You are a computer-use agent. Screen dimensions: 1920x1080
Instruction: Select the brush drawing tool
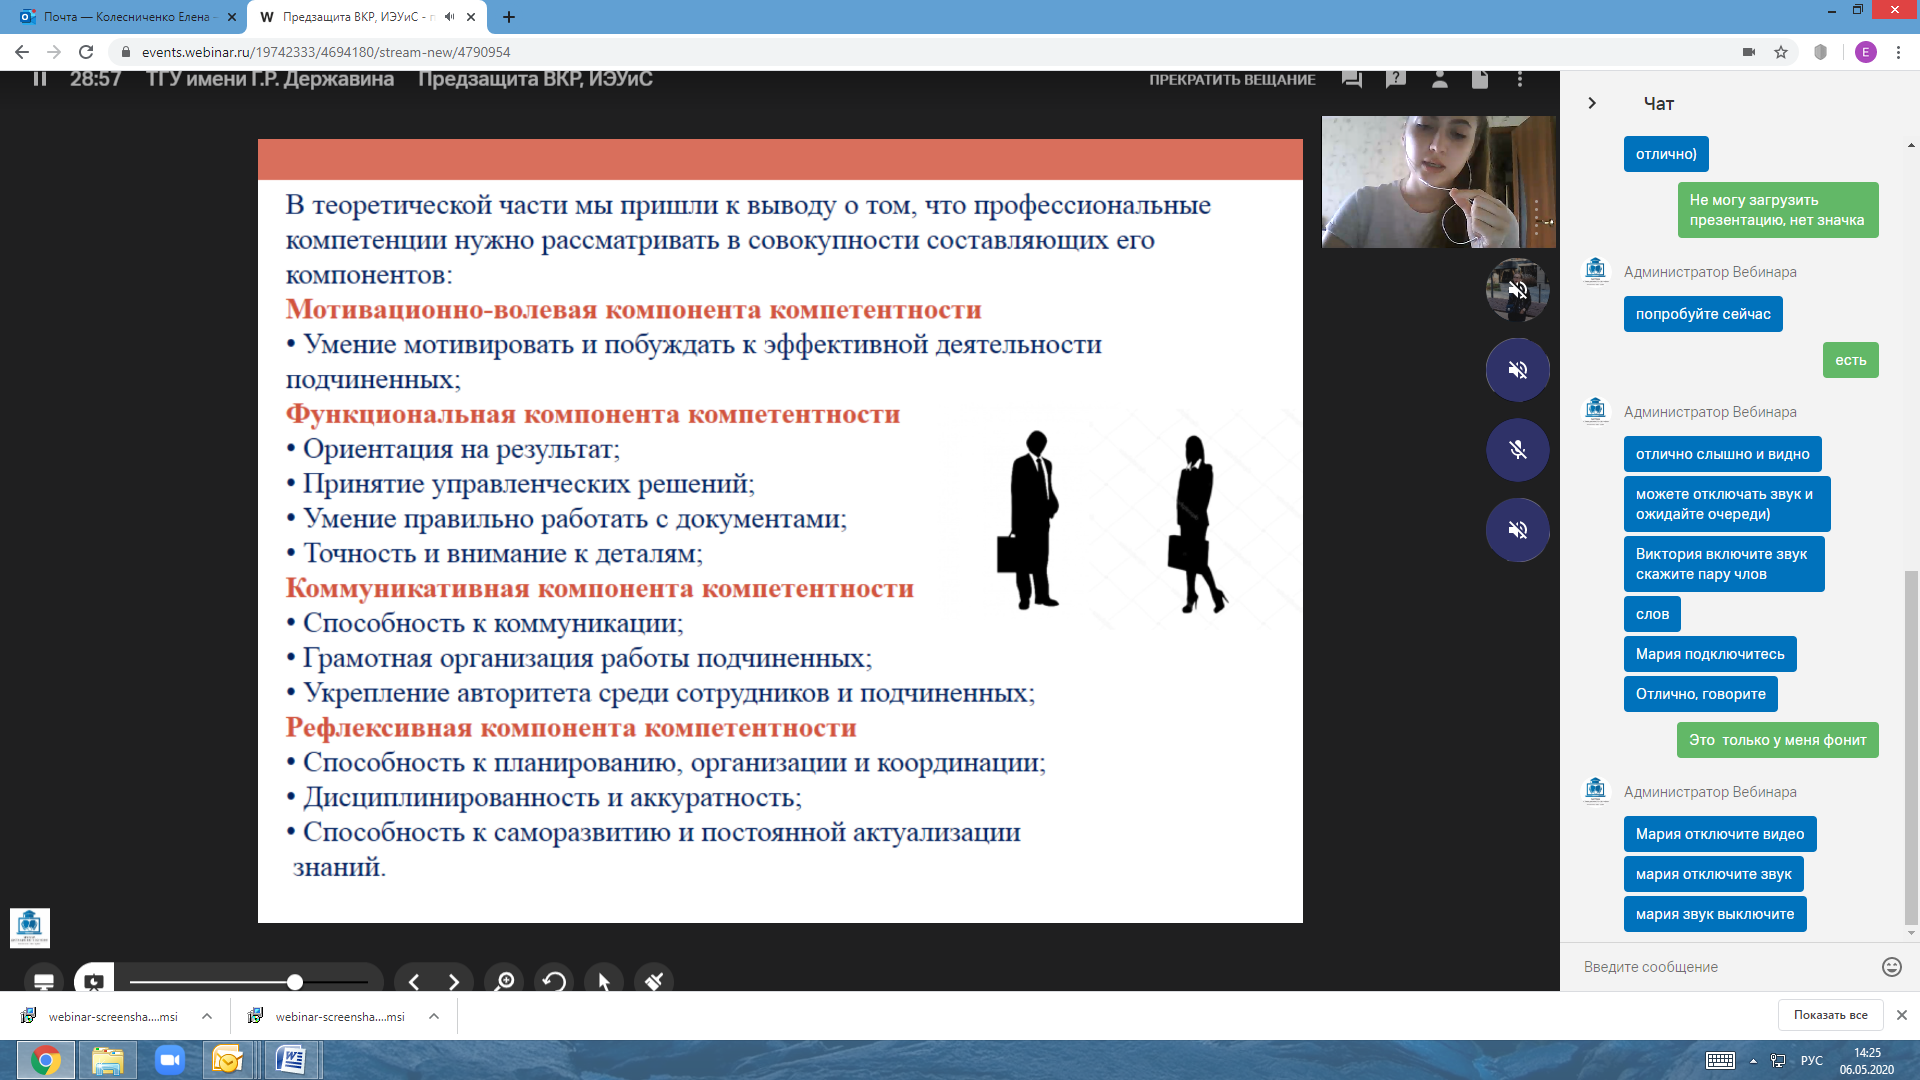click(x=654, y=982)
